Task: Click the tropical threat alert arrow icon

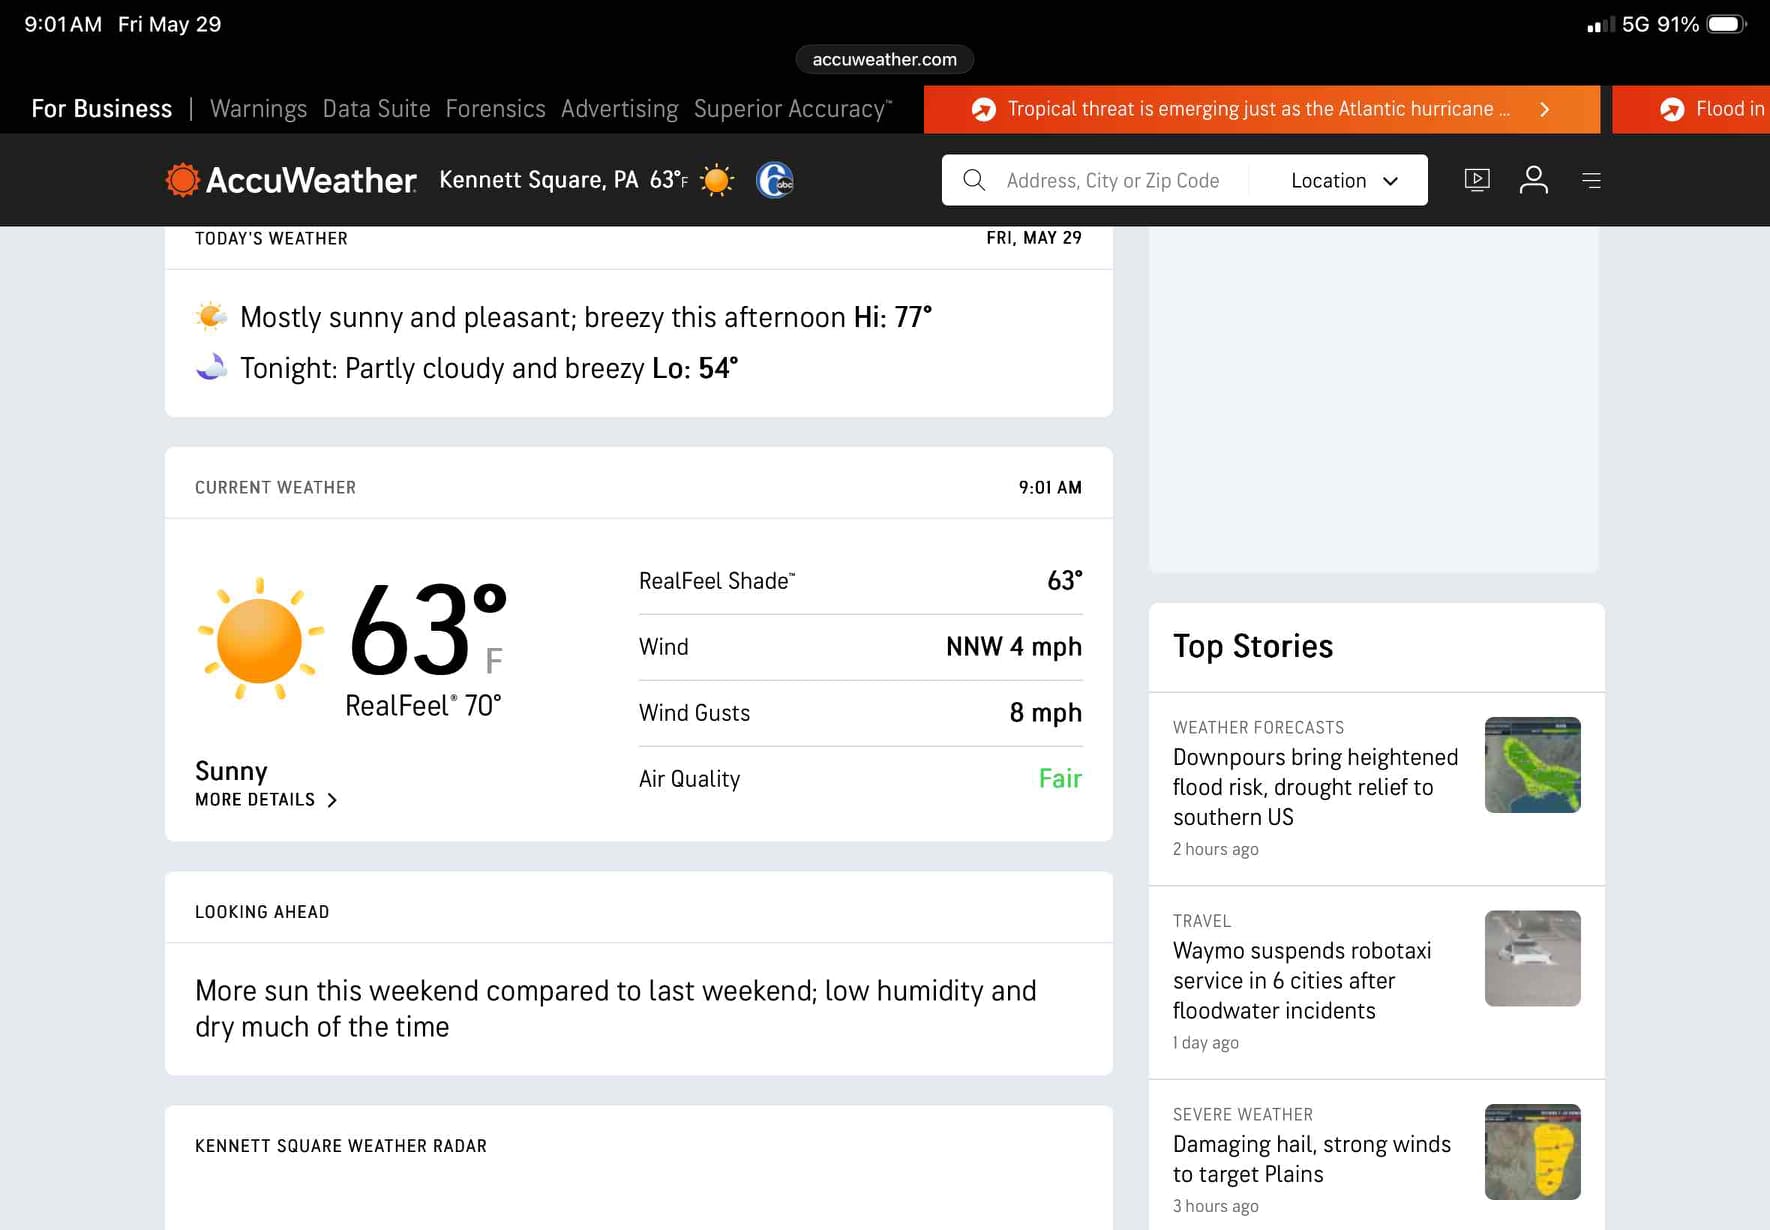Action: coord(984,109)
